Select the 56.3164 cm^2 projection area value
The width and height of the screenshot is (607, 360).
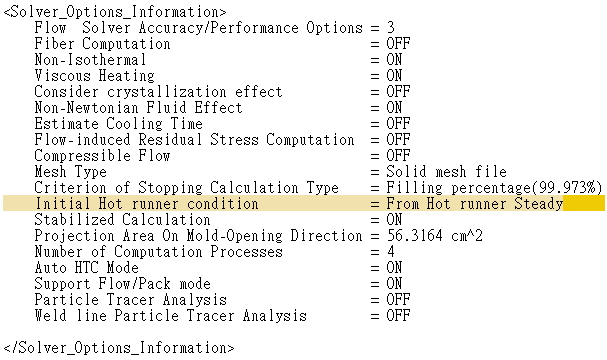(x=434, y=236)
